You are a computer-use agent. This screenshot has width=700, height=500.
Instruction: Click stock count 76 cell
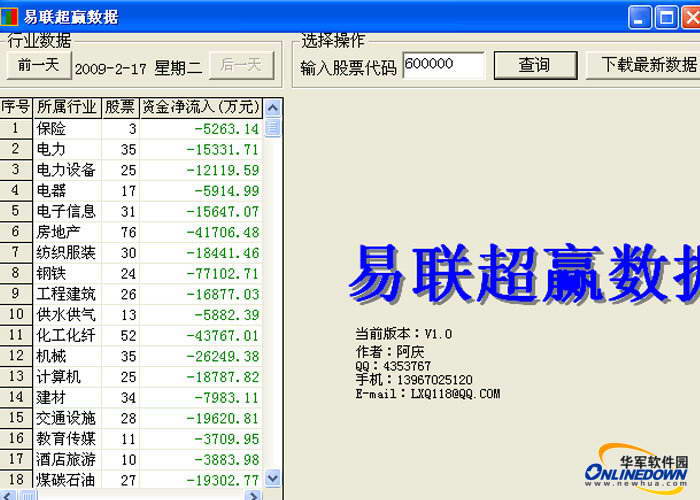pyautogui.click(x=120, y=232)
